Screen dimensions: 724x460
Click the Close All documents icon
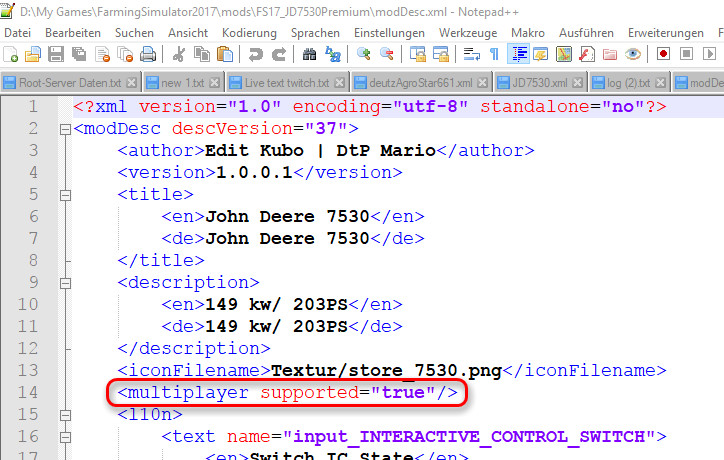(125, 54)
